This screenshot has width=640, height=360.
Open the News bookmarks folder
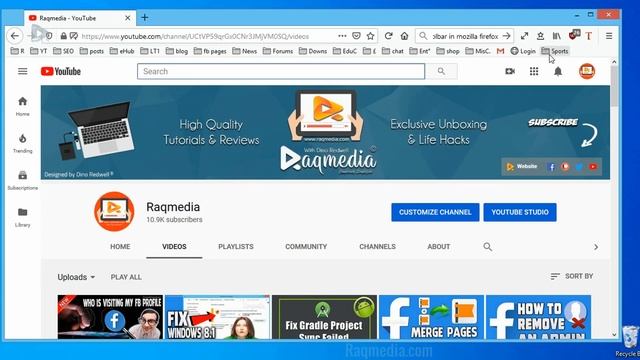(x=244, y=51)
